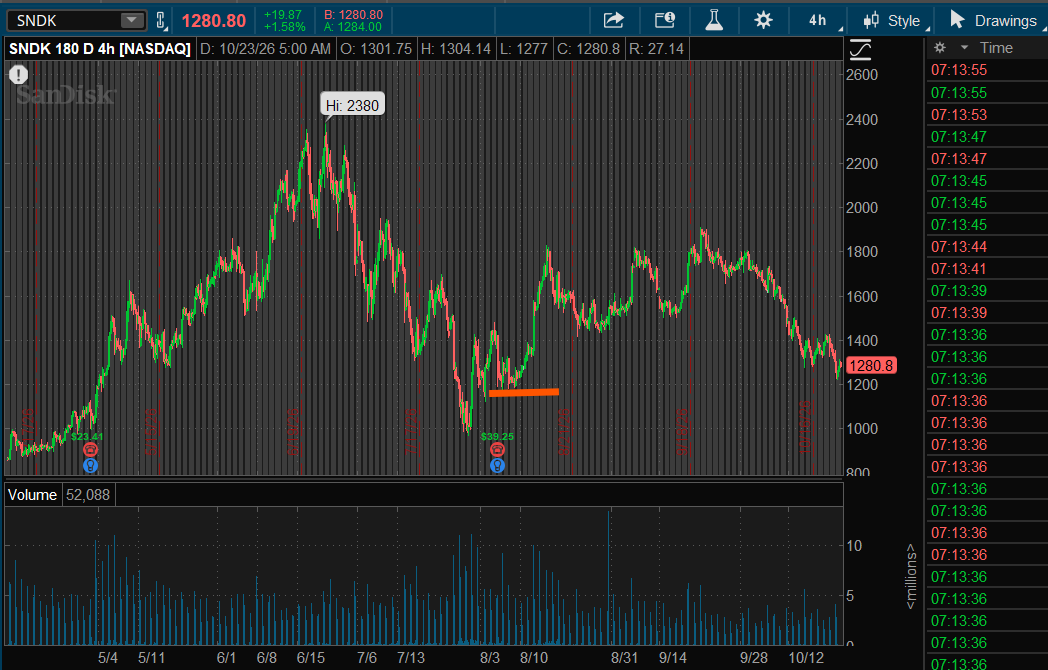Click the 1000 price axis label
Image resolution: width=1048 pixels, height=670 pixels.
[862, 429]
